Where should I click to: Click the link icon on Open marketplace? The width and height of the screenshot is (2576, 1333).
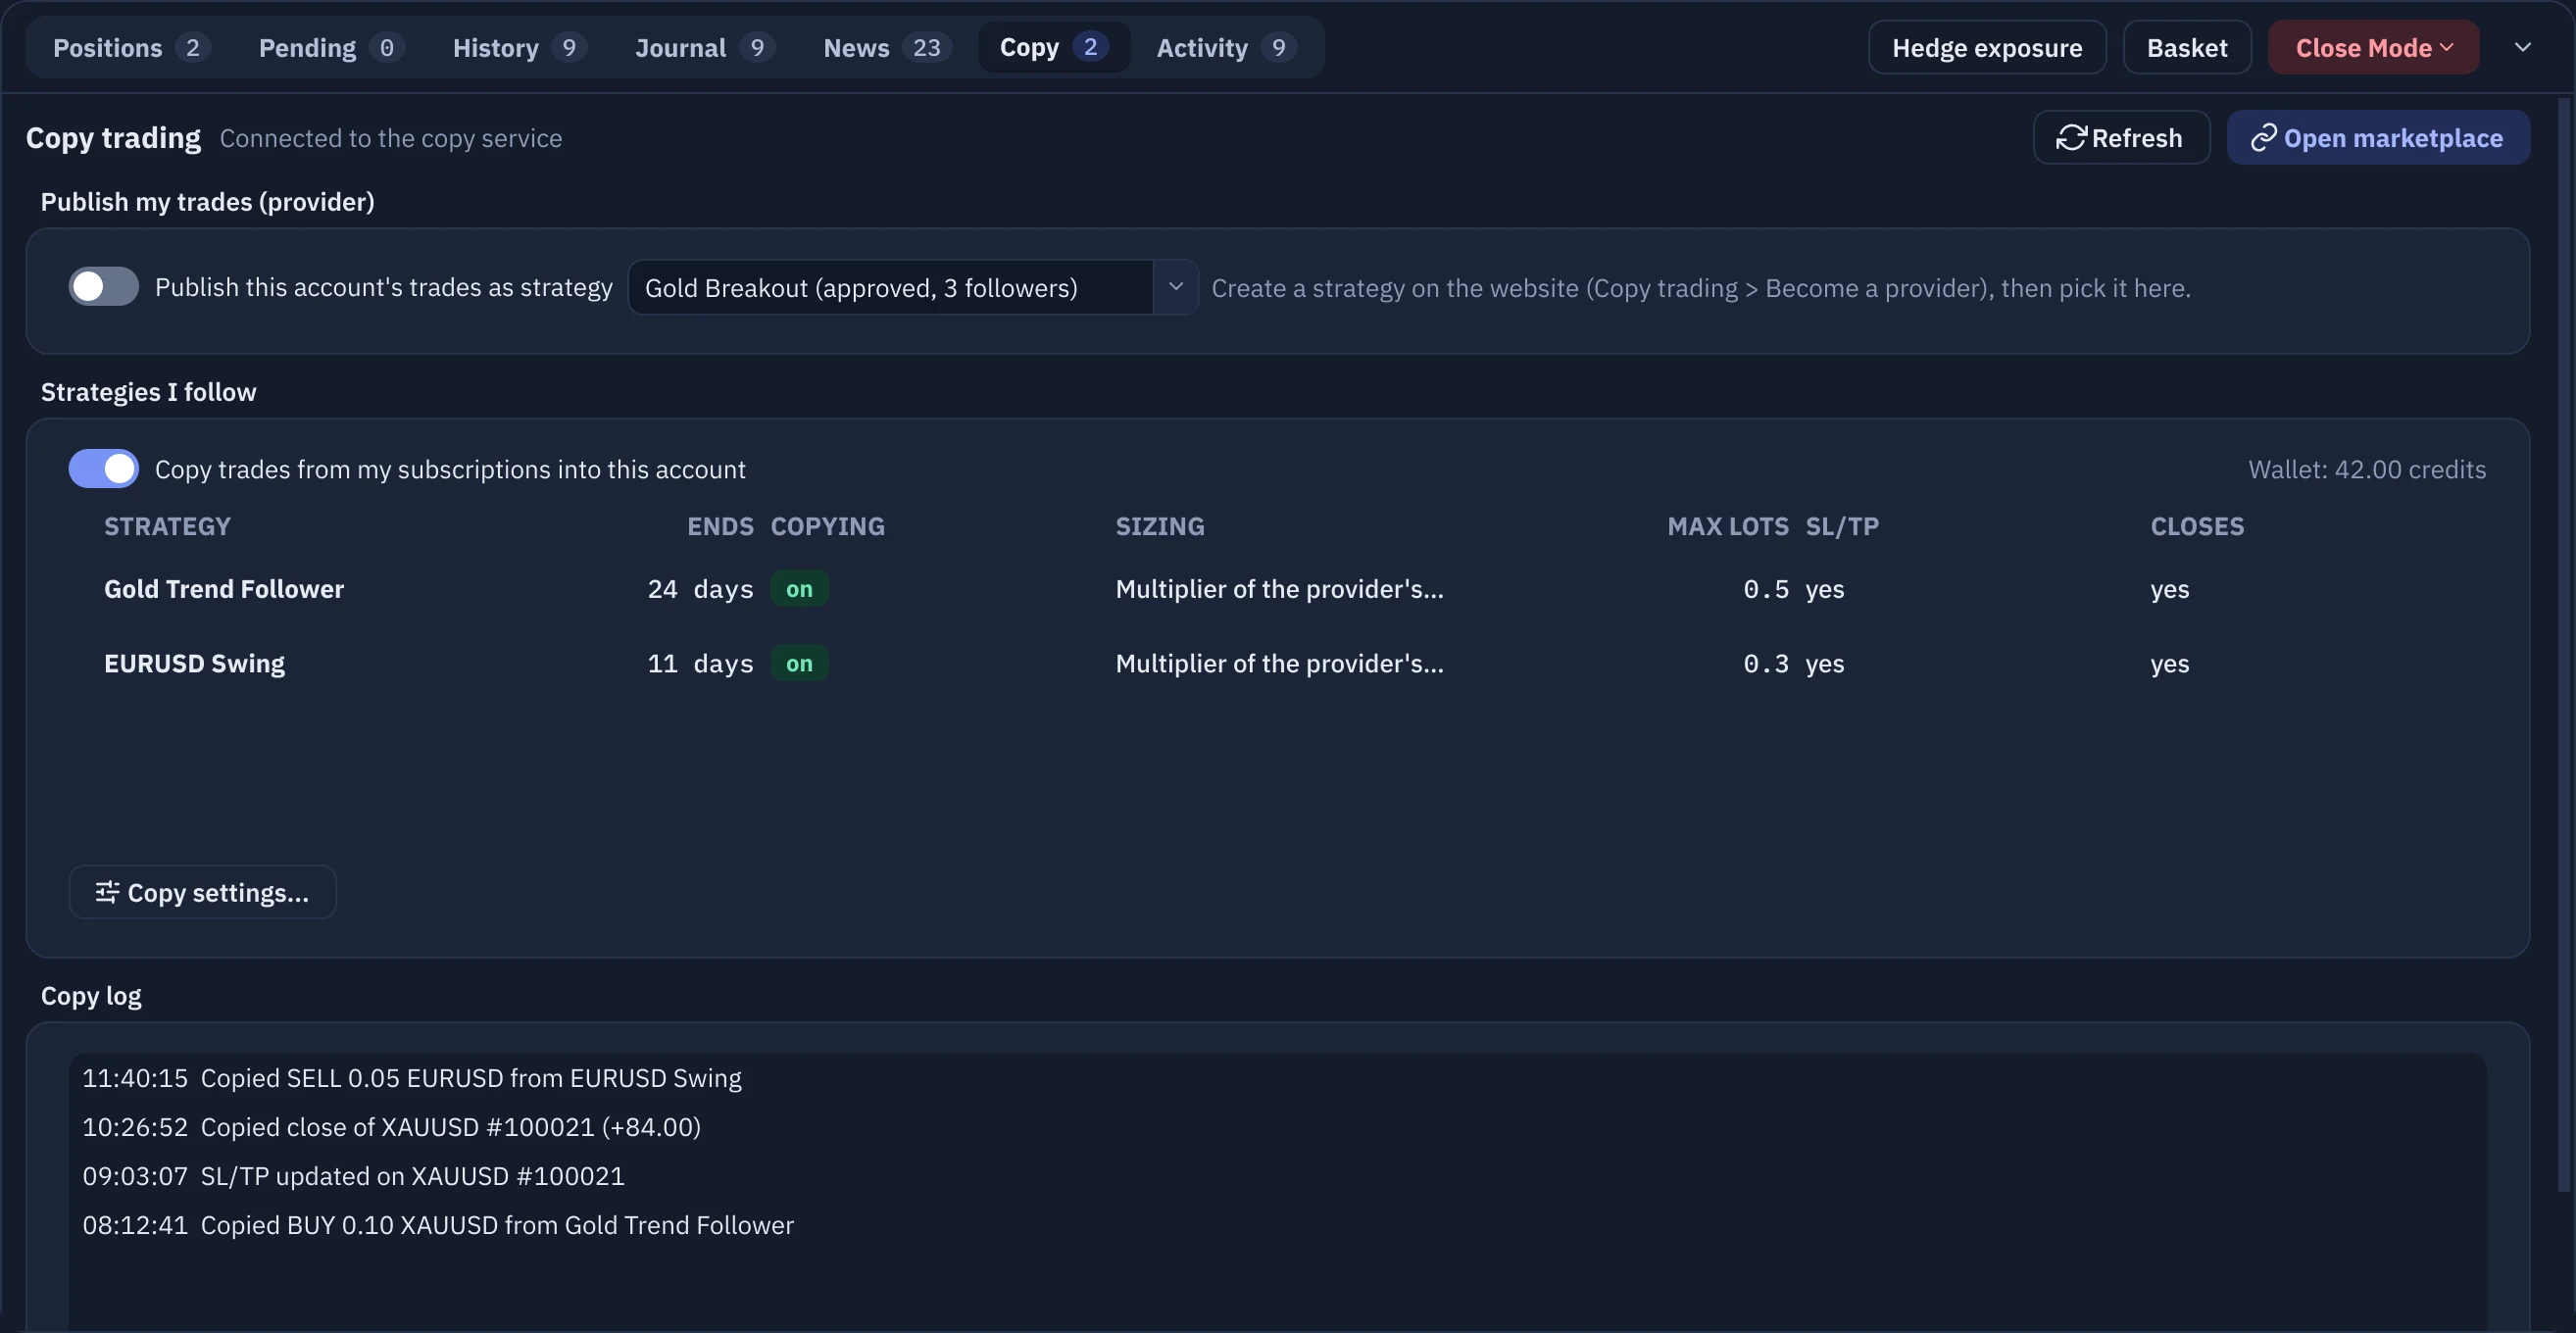click(2263, 138)
